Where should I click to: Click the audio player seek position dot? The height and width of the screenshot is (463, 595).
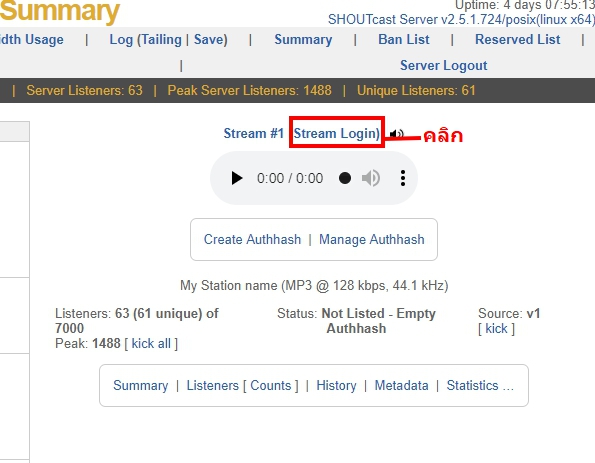[345, 178]
